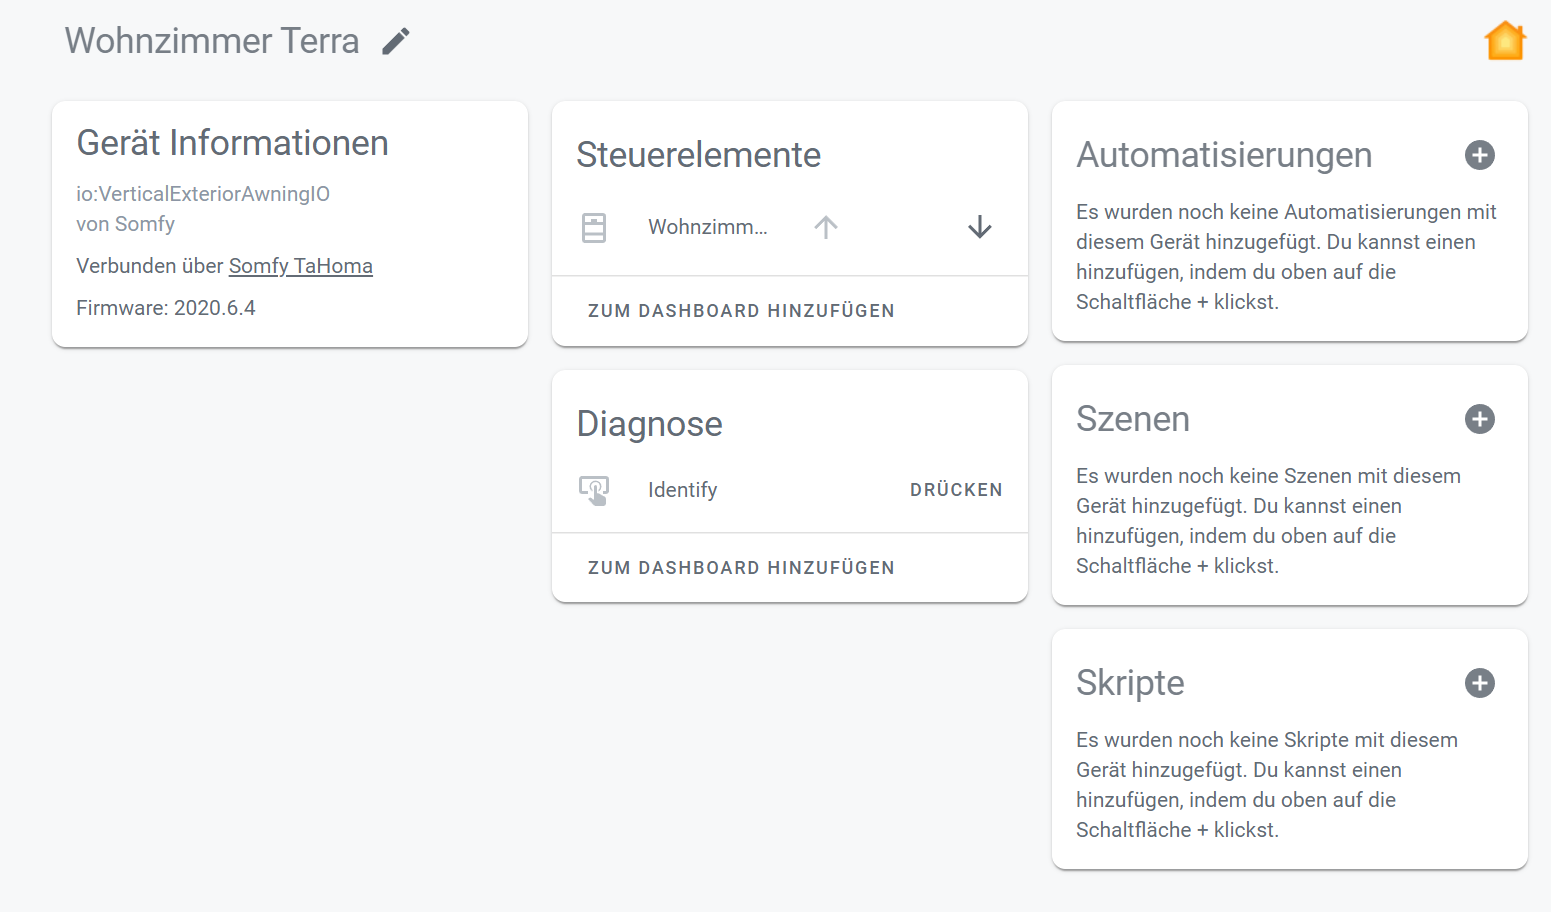Click the Firmware 2020.6.4 text

166,308
